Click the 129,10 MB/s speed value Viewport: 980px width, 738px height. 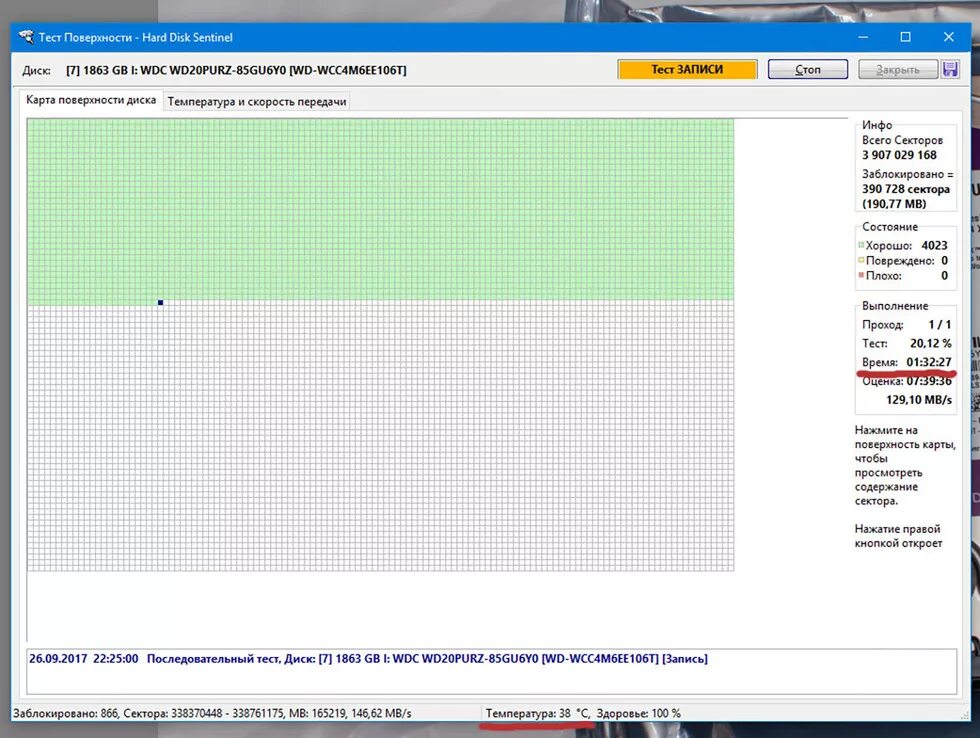(x=919, y=399)
